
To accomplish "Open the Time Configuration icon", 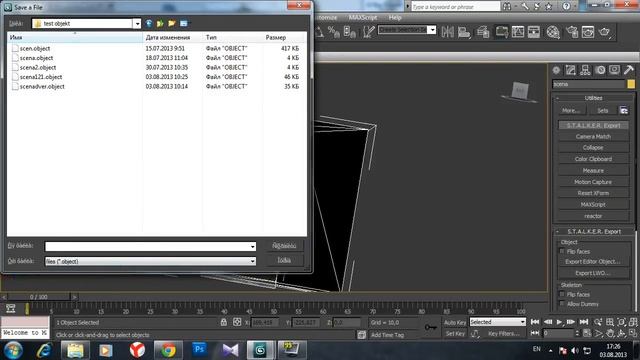I will point(587,333).
